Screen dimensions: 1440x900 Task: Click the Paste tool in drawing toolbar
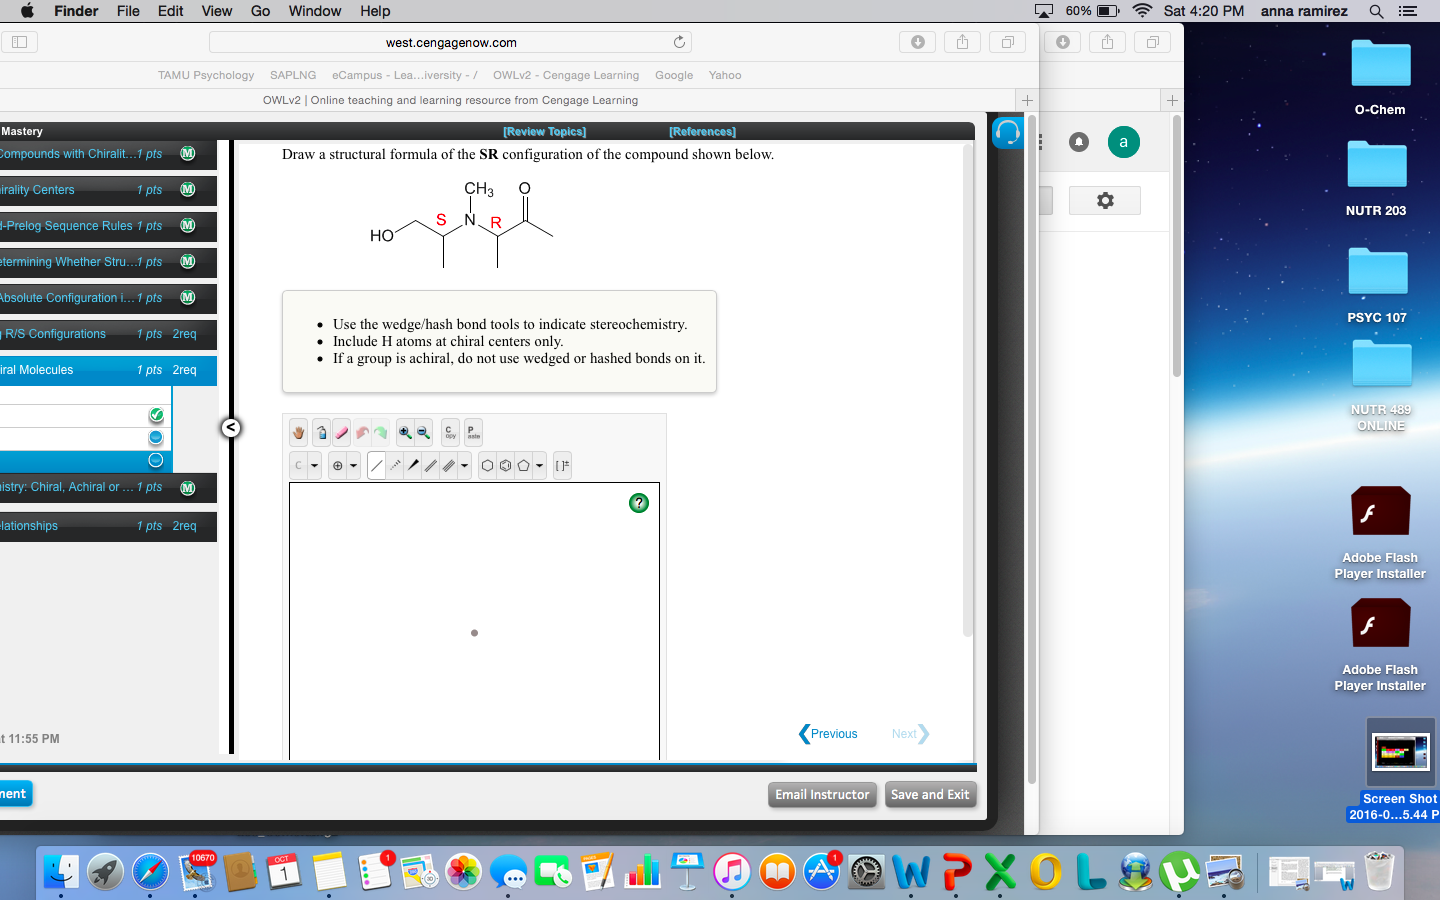click(x=471, y=432)
